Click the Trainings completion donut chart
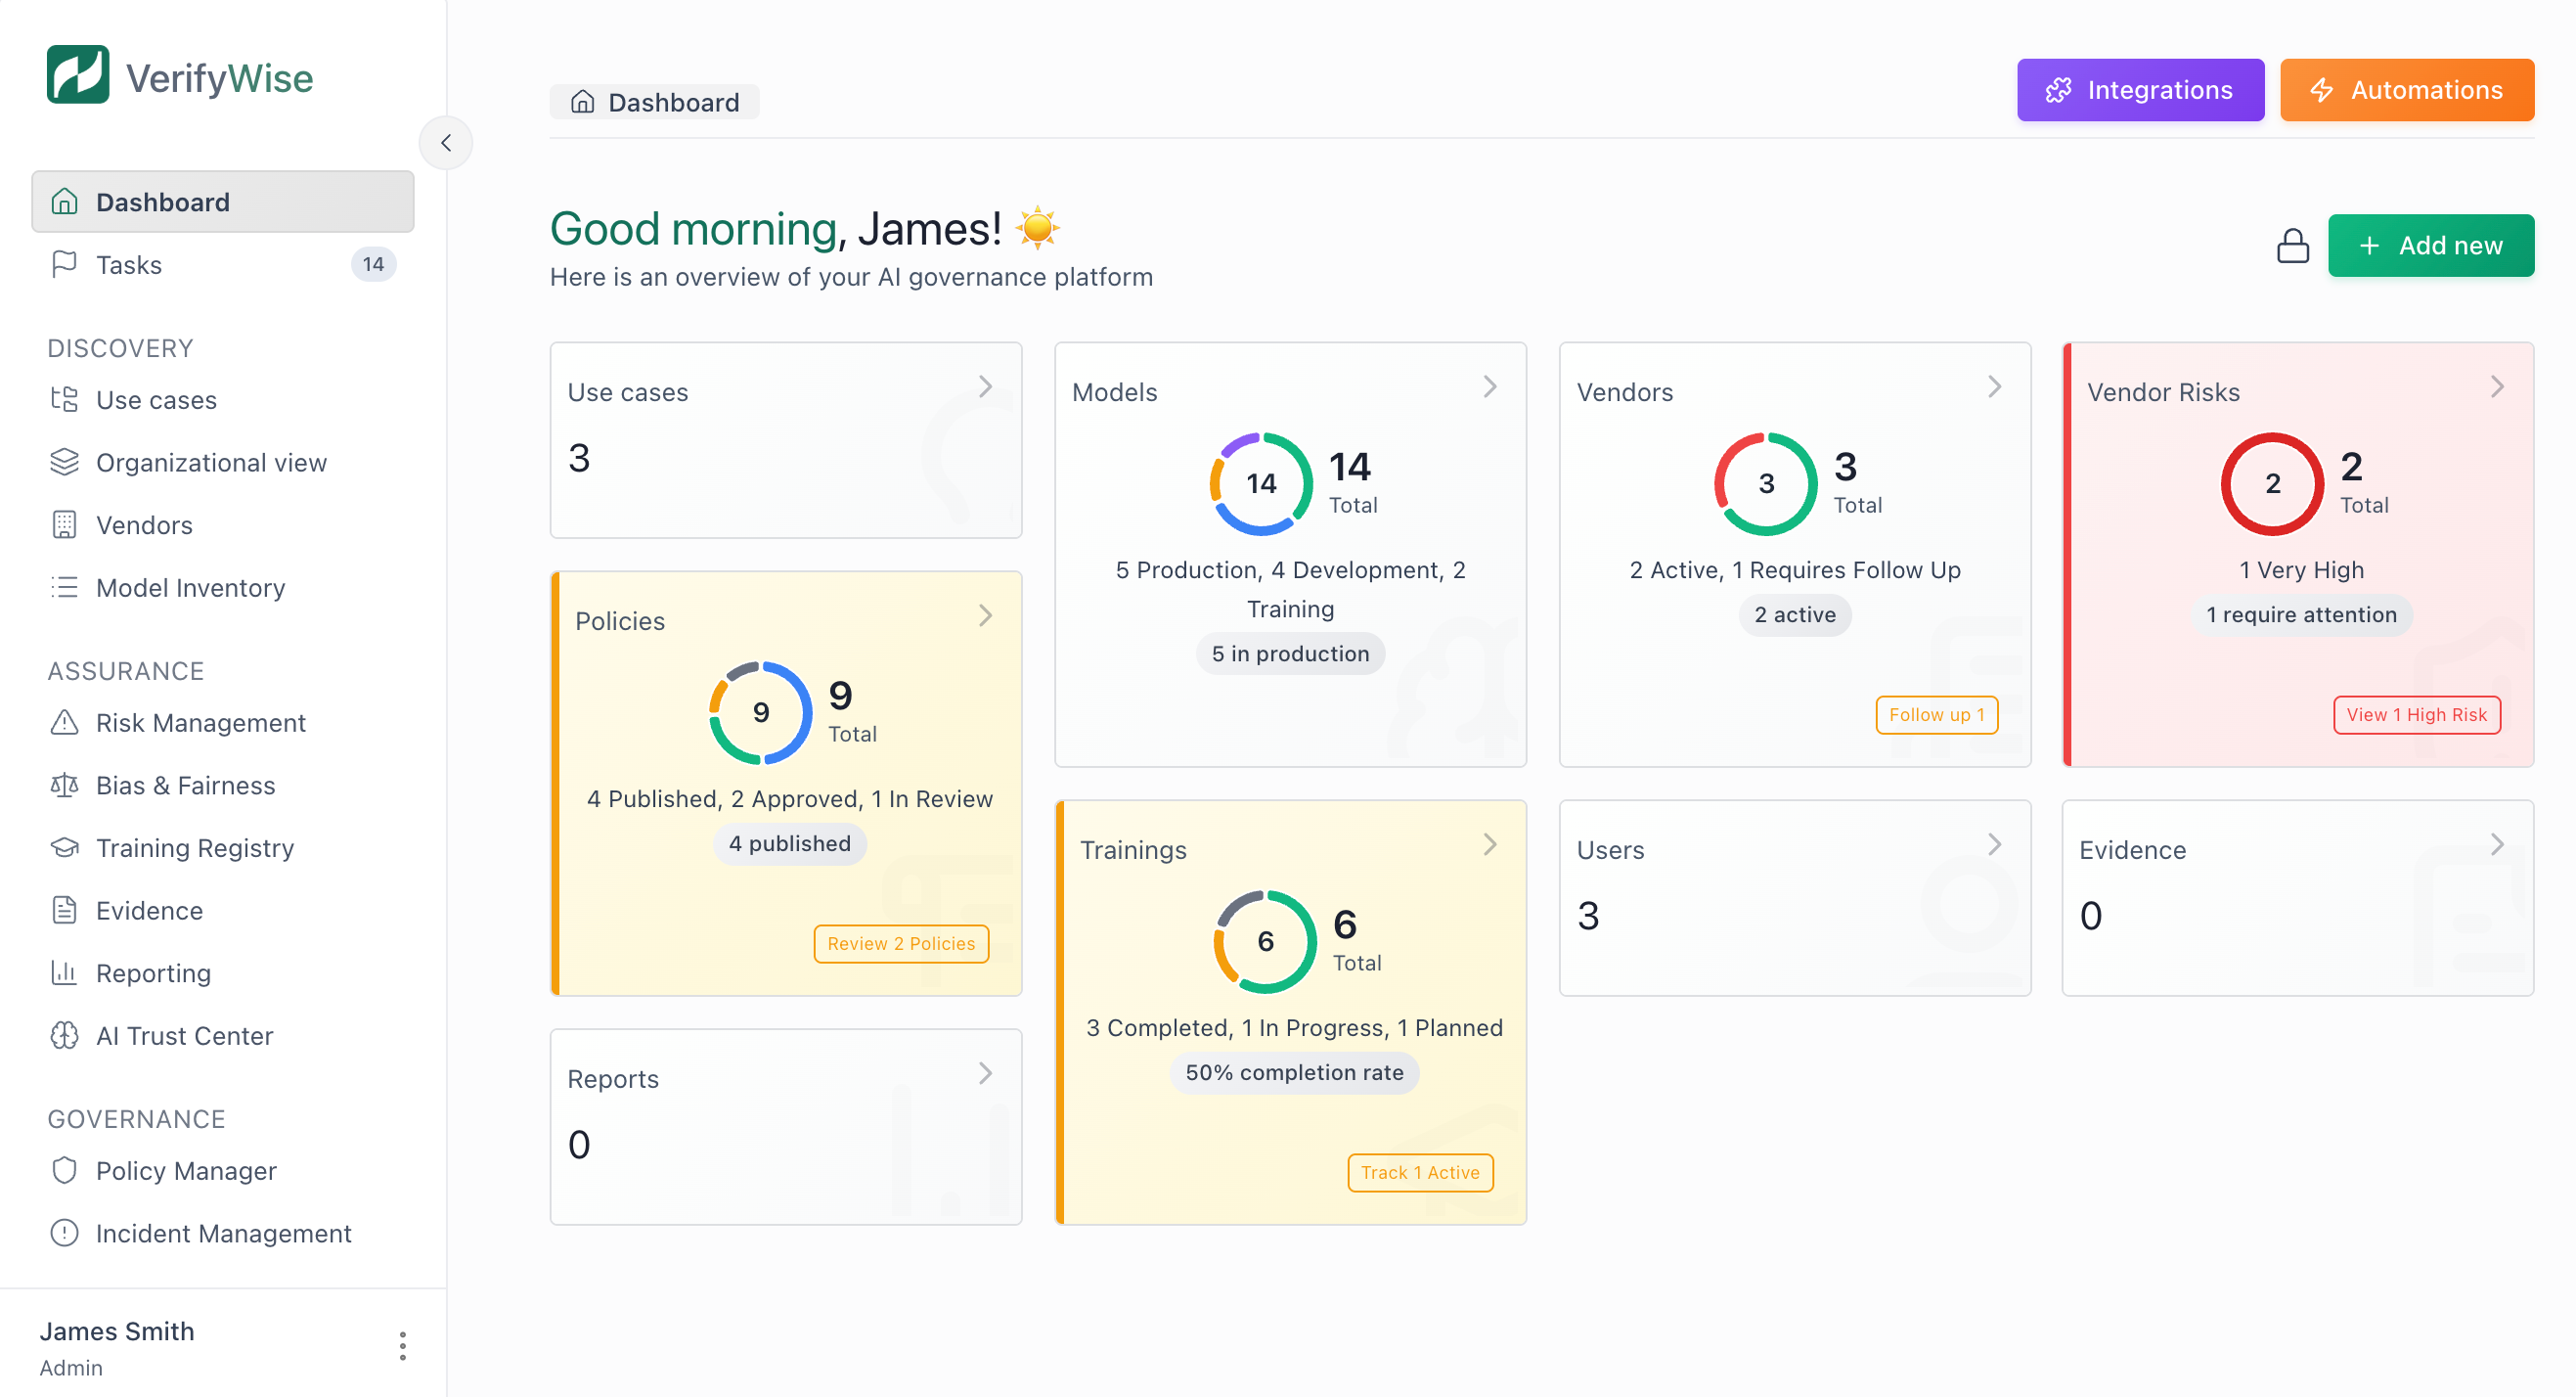Image resolution: width=2576 pixels, height=1397 pixels. (x=1266, y=941)
